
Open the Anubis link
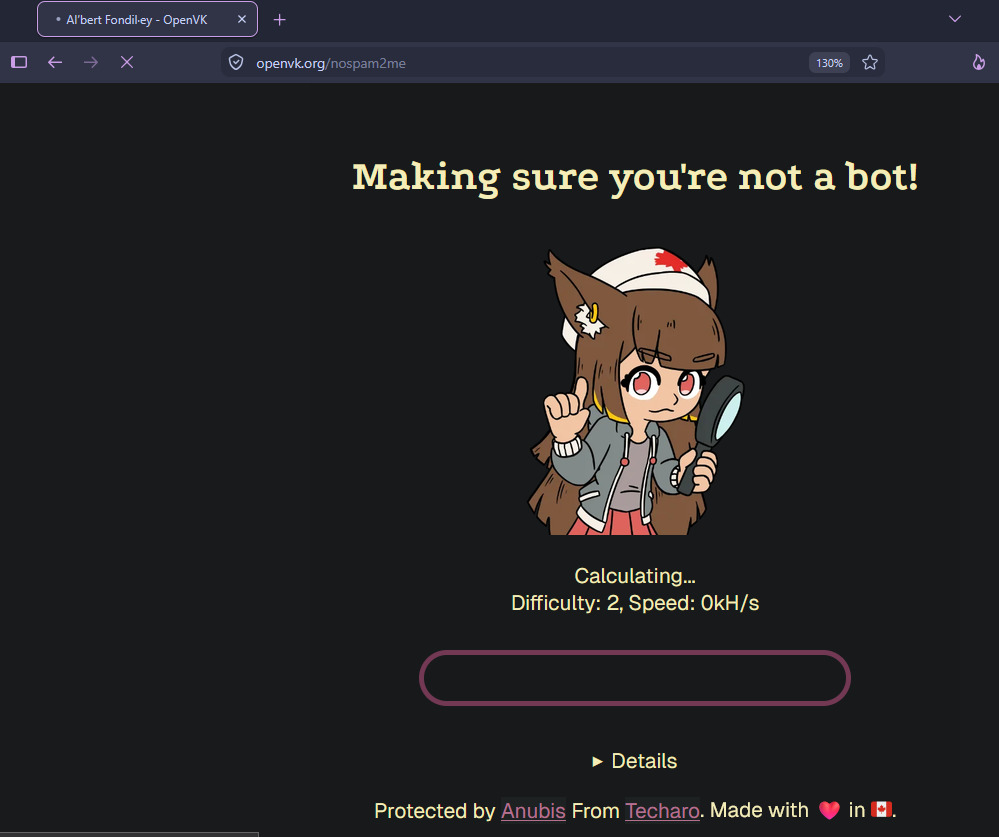(533, 811)
